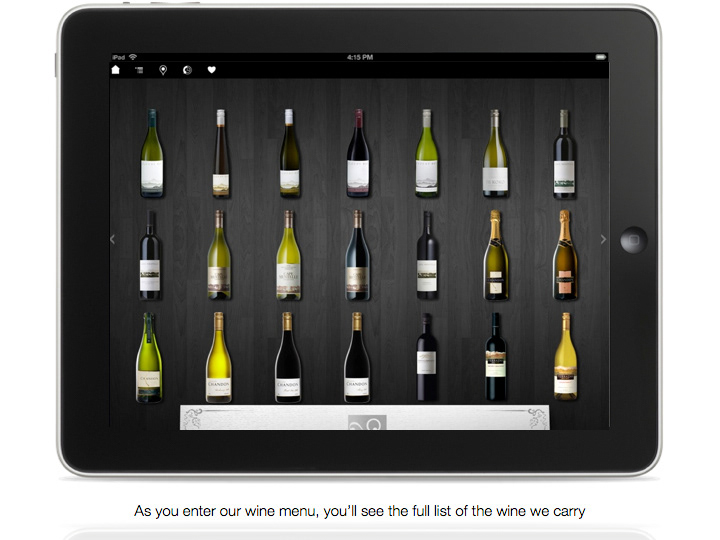Tap the round globe icon in toolbar
Image resolution: width=720 pixels, height=540 pixels.
pos(187,70)
